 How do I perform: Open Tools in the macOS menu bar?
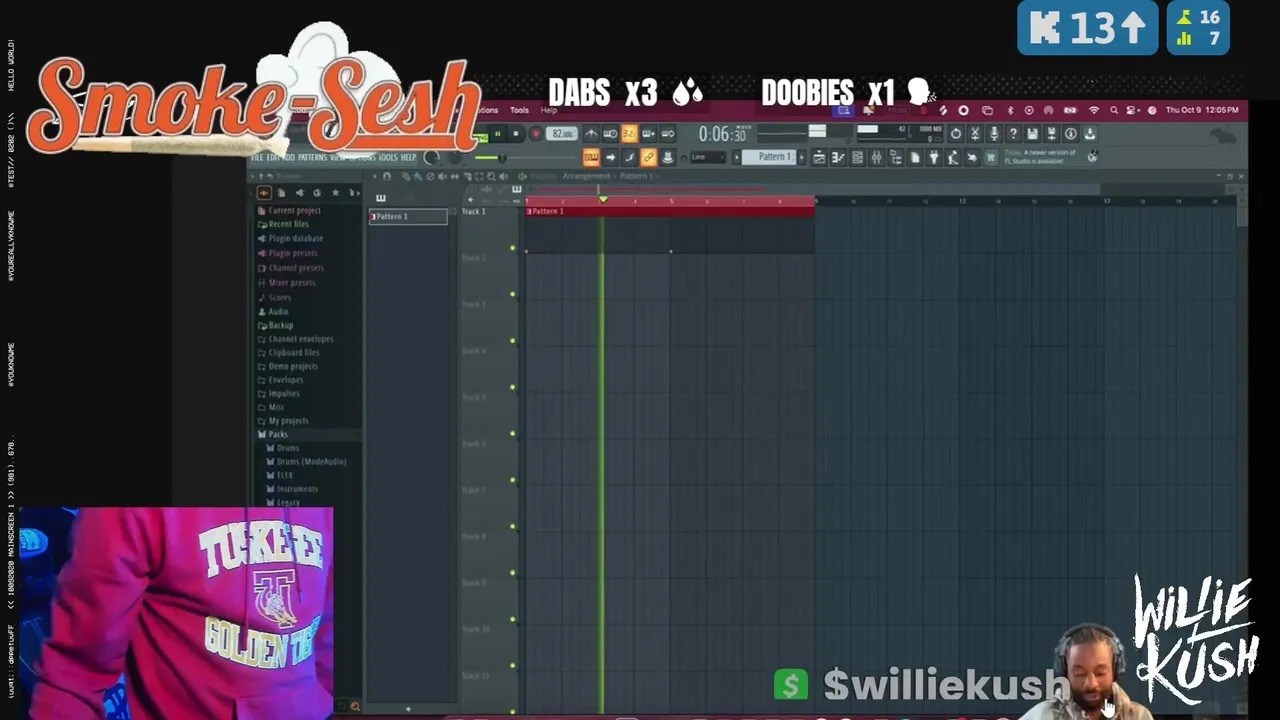click(x=519, y=110)
